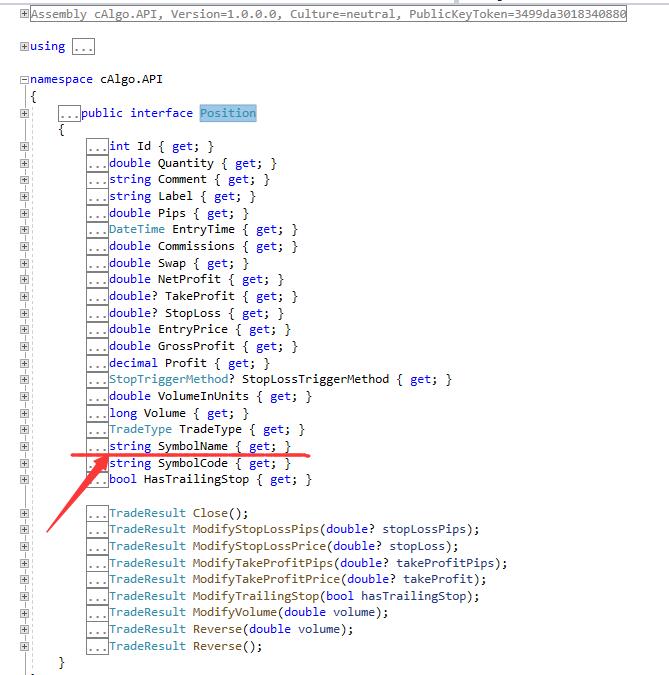
Task: Open the ellipsis box before double Quantity
Action: coord(97,163)
